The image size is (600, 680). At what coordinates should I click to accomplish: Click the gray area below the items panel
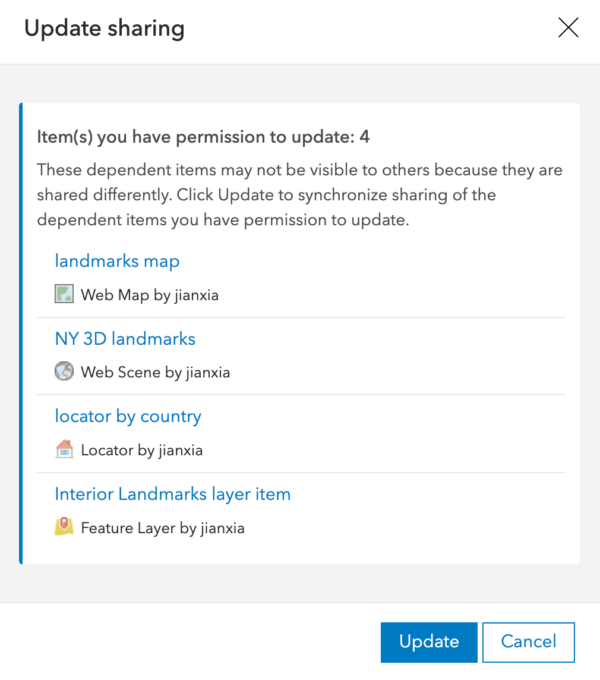[300, 583]
